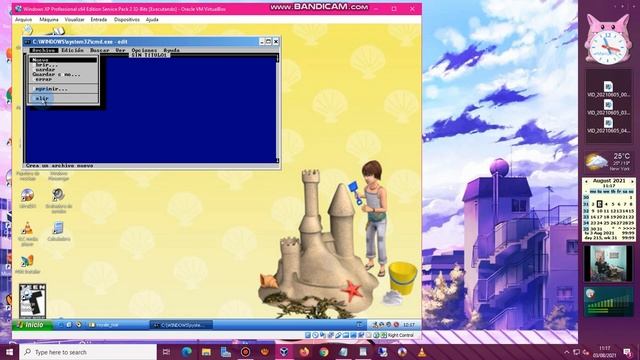Click the Windows 10 Start button
This screenshot has height=360, width=640.
[x=9, y=352]
